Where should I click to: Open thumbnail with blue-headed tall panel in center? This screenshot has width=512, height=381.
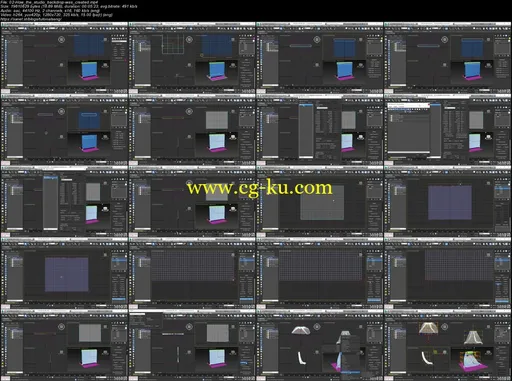click(64, 201)
